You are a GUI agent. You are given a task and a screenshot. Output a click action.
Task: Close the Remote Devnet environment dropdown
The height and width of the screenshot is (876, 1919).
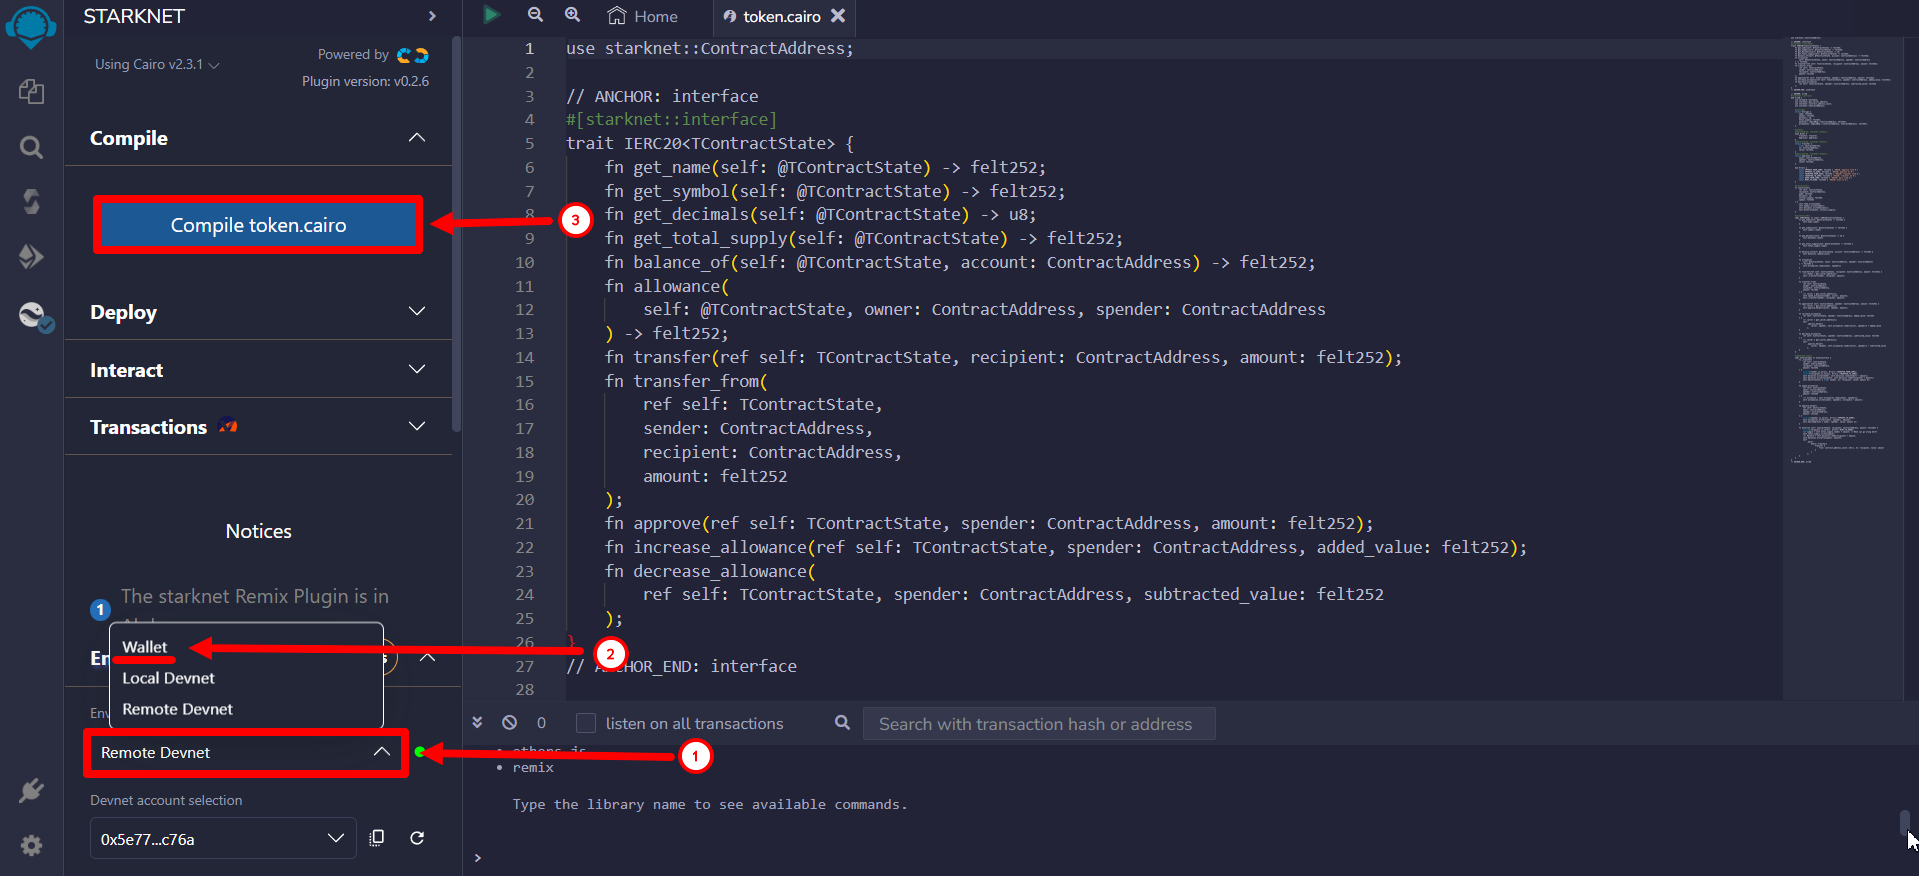tap(381, 752)
